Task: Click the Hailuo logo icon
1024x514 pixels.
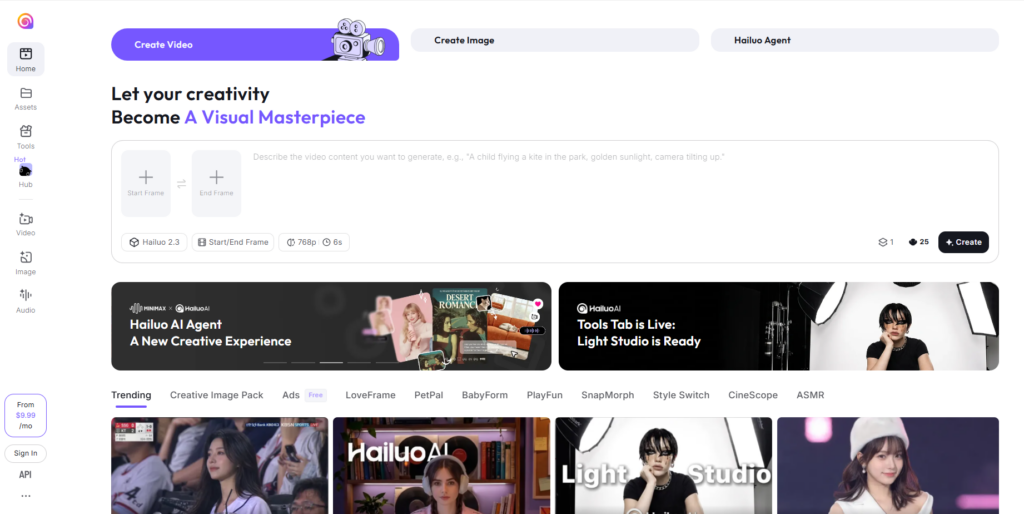Action: (25, 22)
